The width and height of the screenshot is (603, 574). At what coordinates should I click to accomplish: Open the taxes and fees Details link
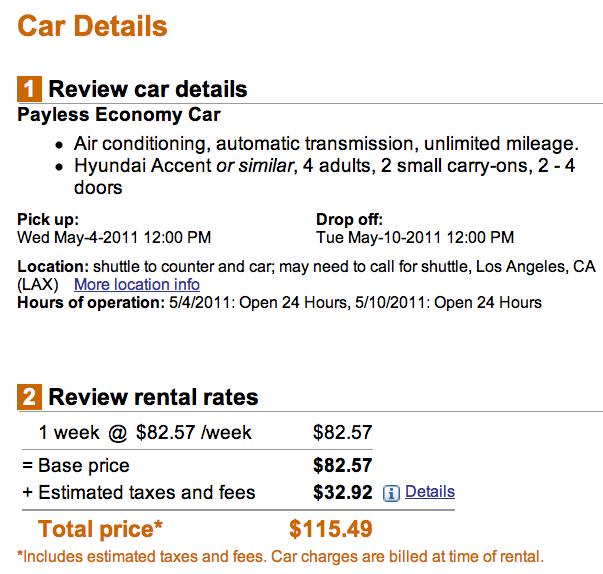pos(430,492)
